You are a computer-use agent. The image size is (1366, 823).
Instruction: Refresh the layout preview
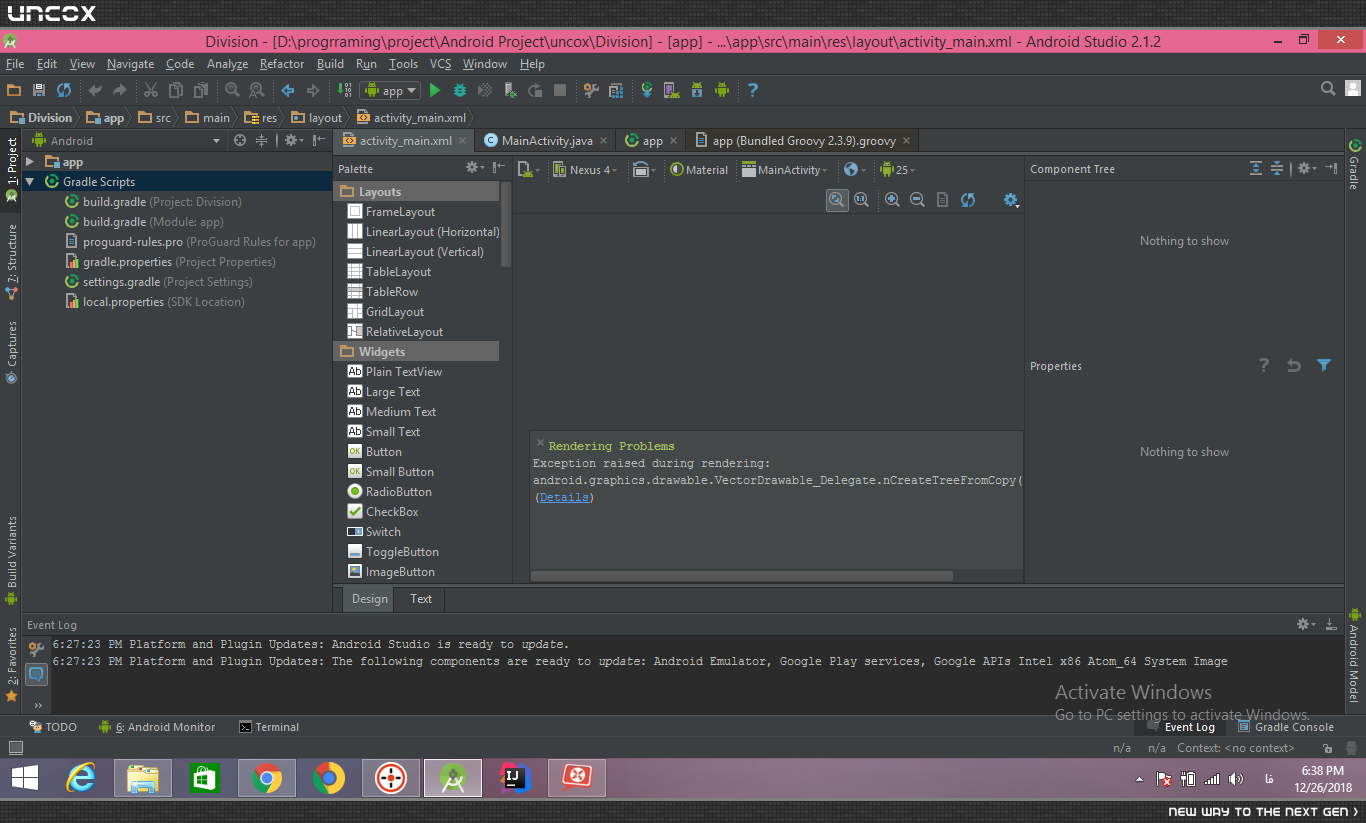click(x=967, y=200)
